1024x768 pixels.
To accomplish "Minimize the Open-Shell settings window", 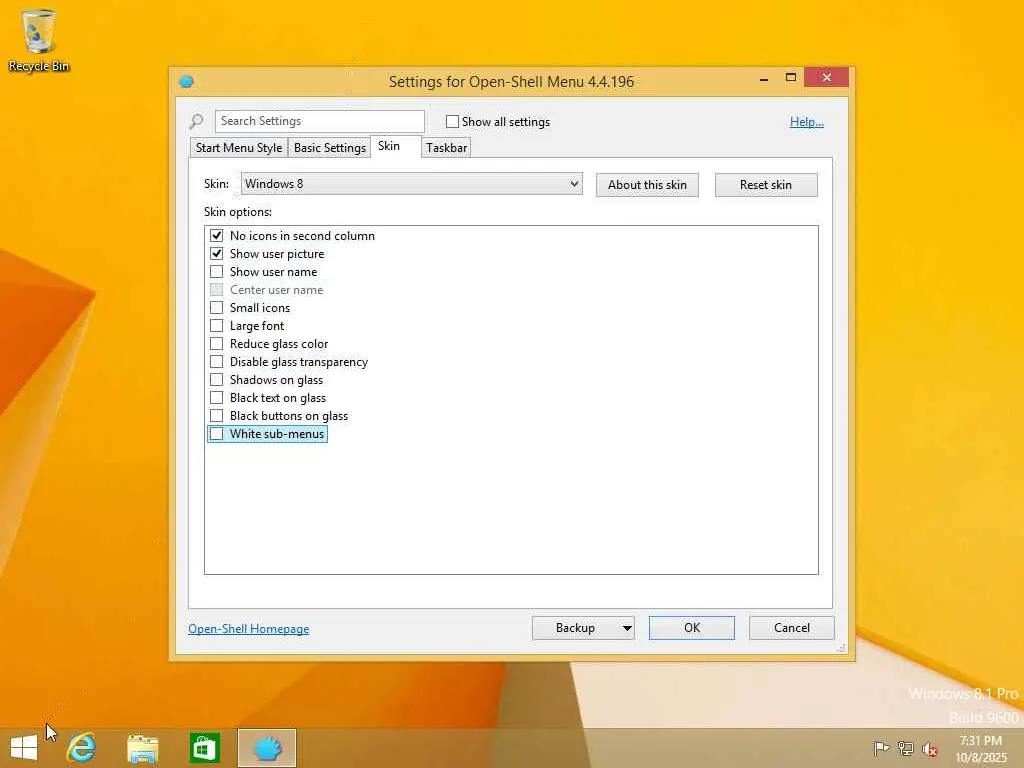I will [763, 78].
